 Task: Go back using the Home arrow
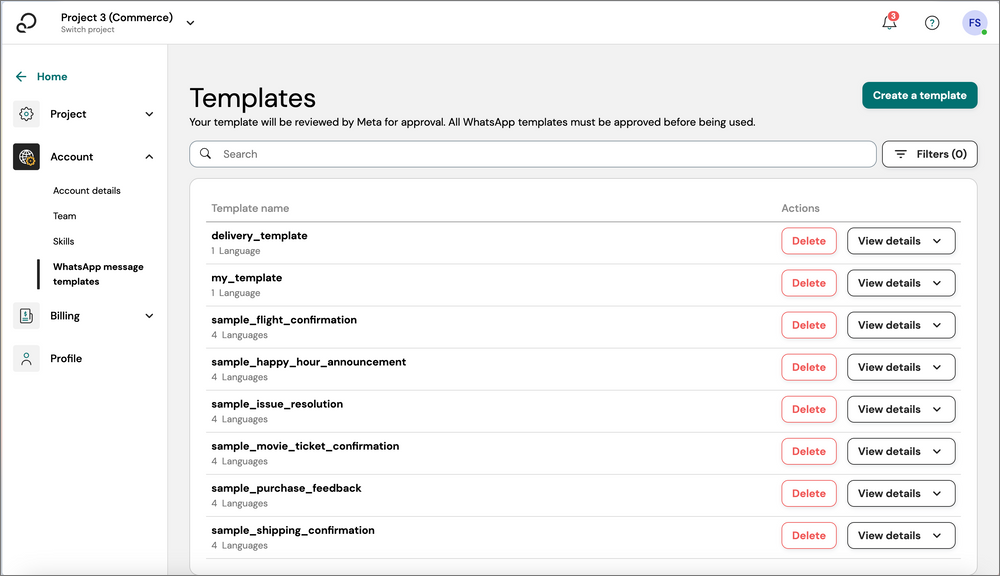22,77
